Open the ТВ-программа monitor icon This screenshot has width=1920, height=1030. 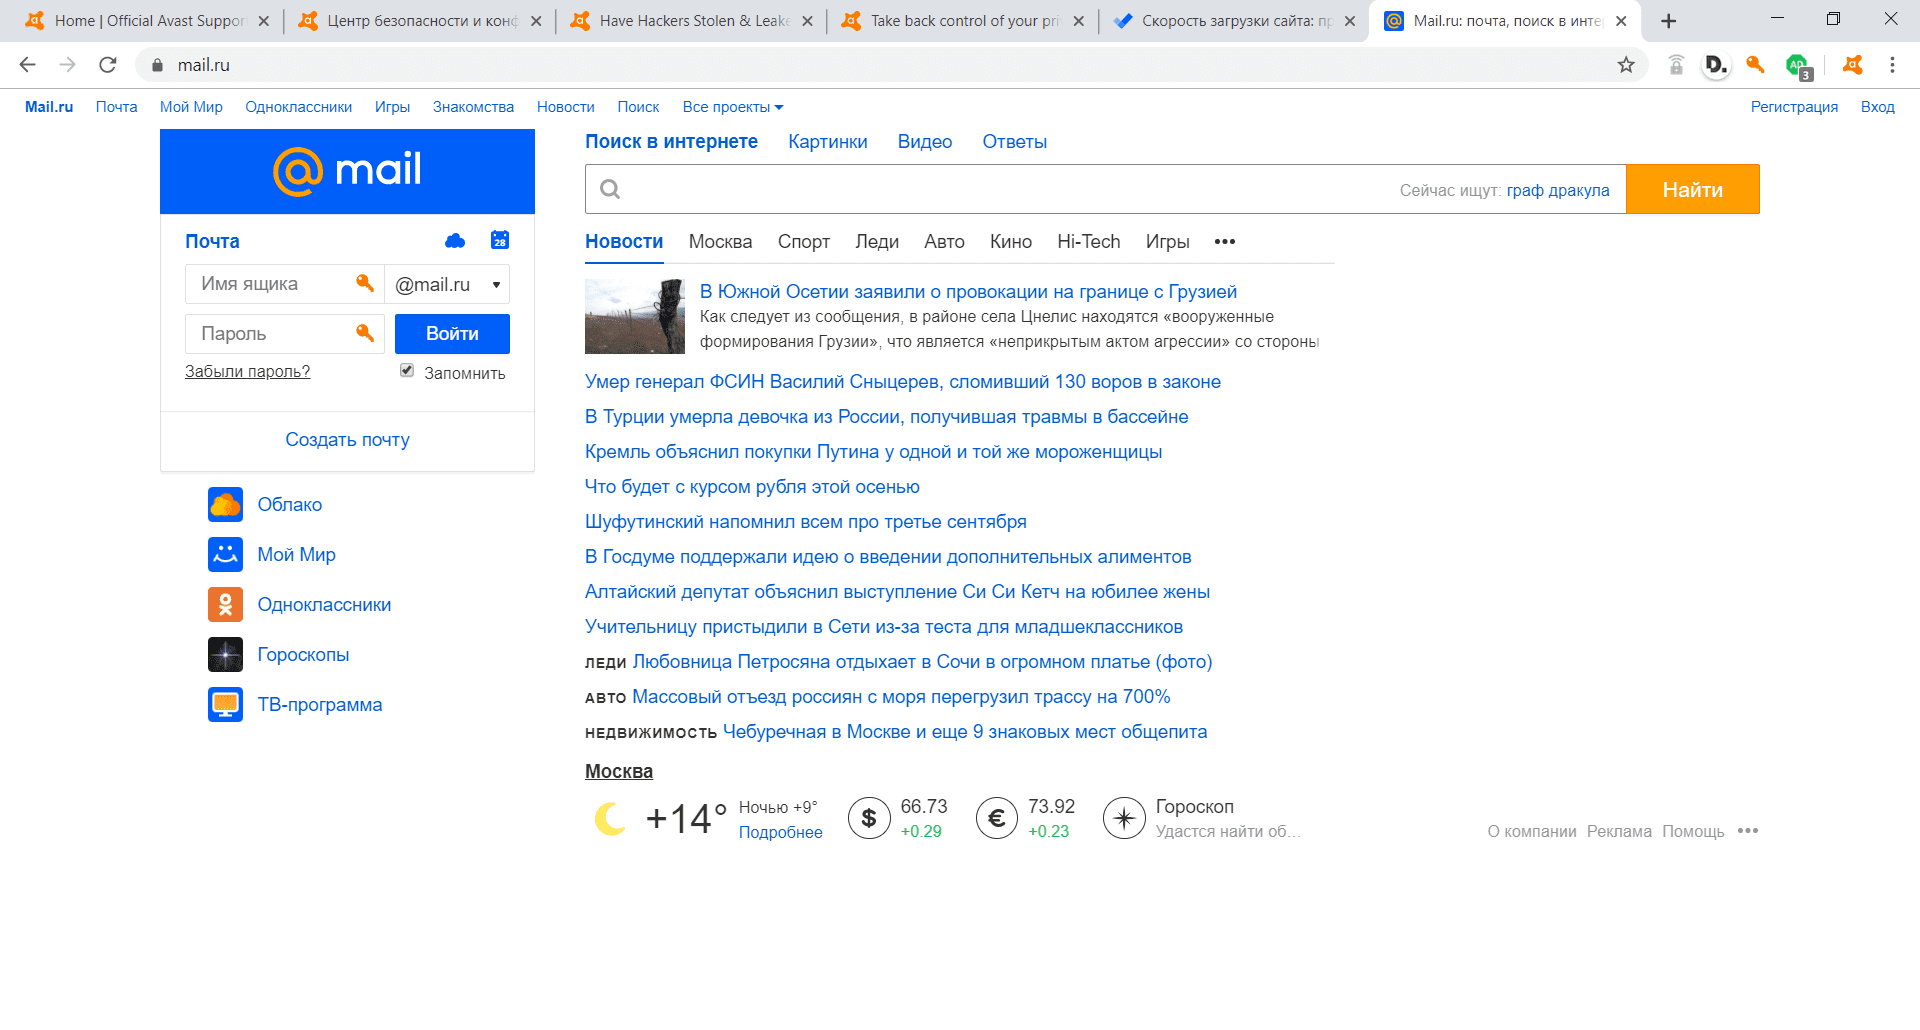pyautogui.click(x=226, y=704)
